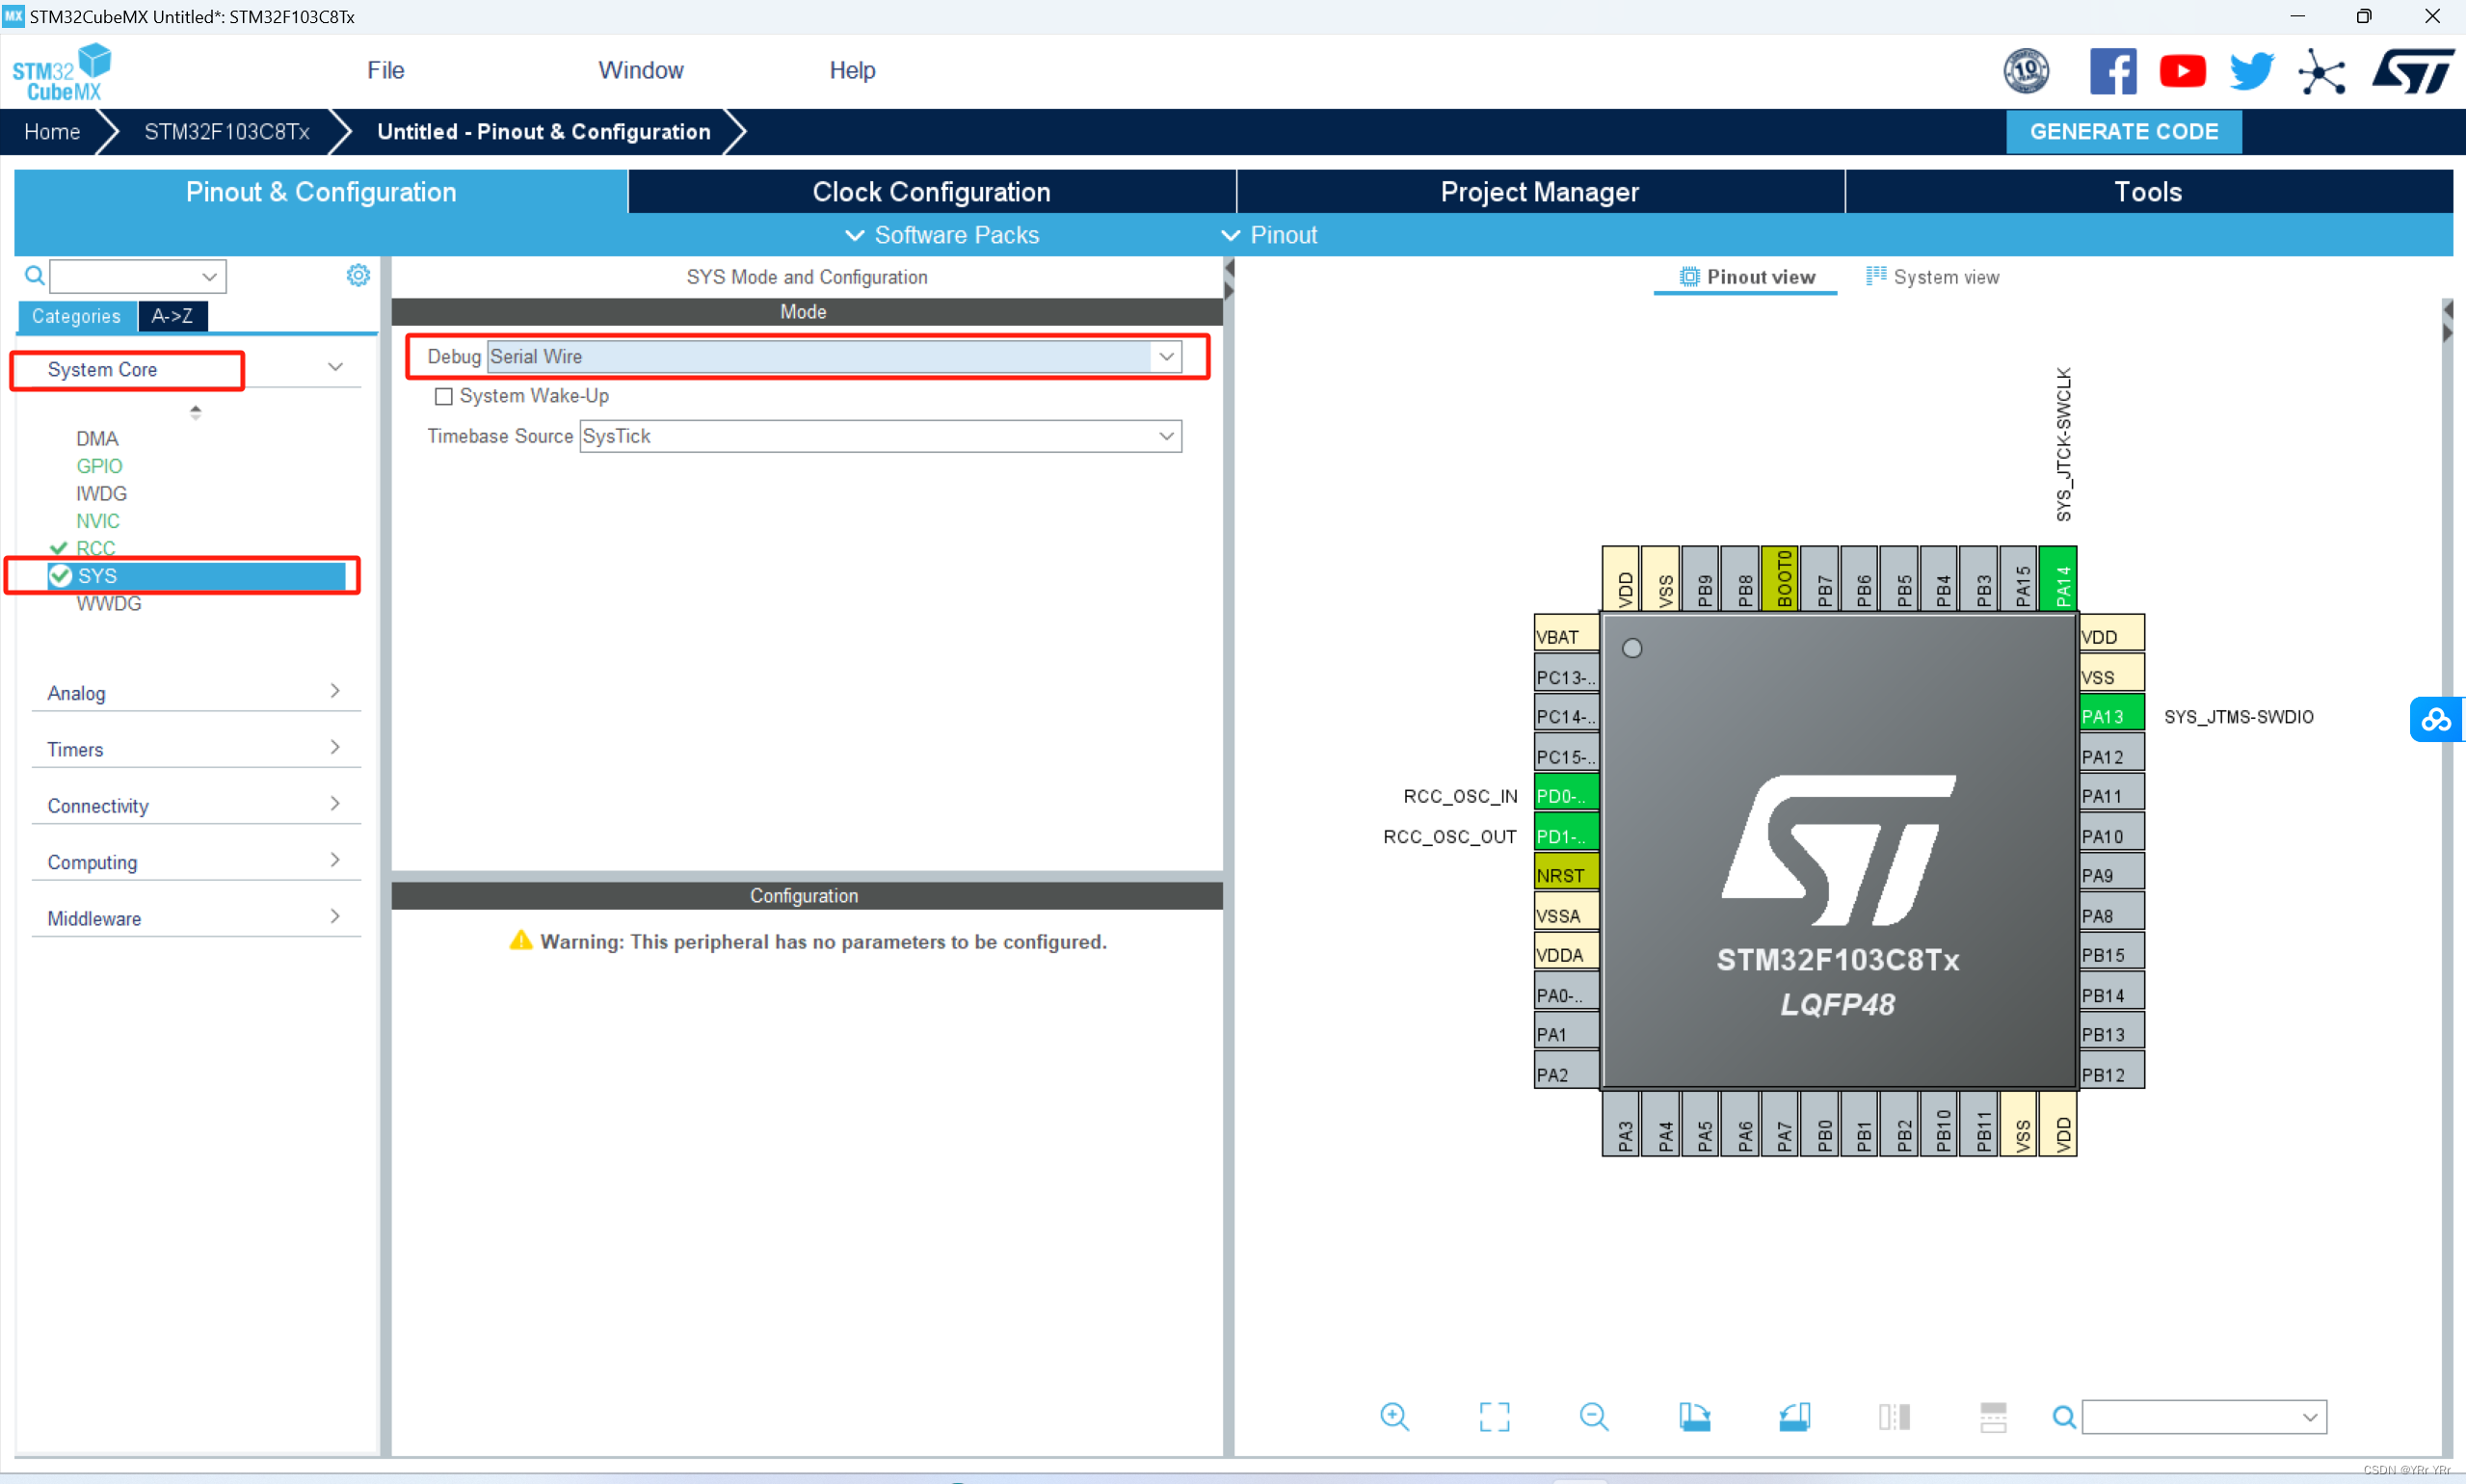Open the File menu
This screenshot has height=1484, width=2466.
(x=385, y=70)
